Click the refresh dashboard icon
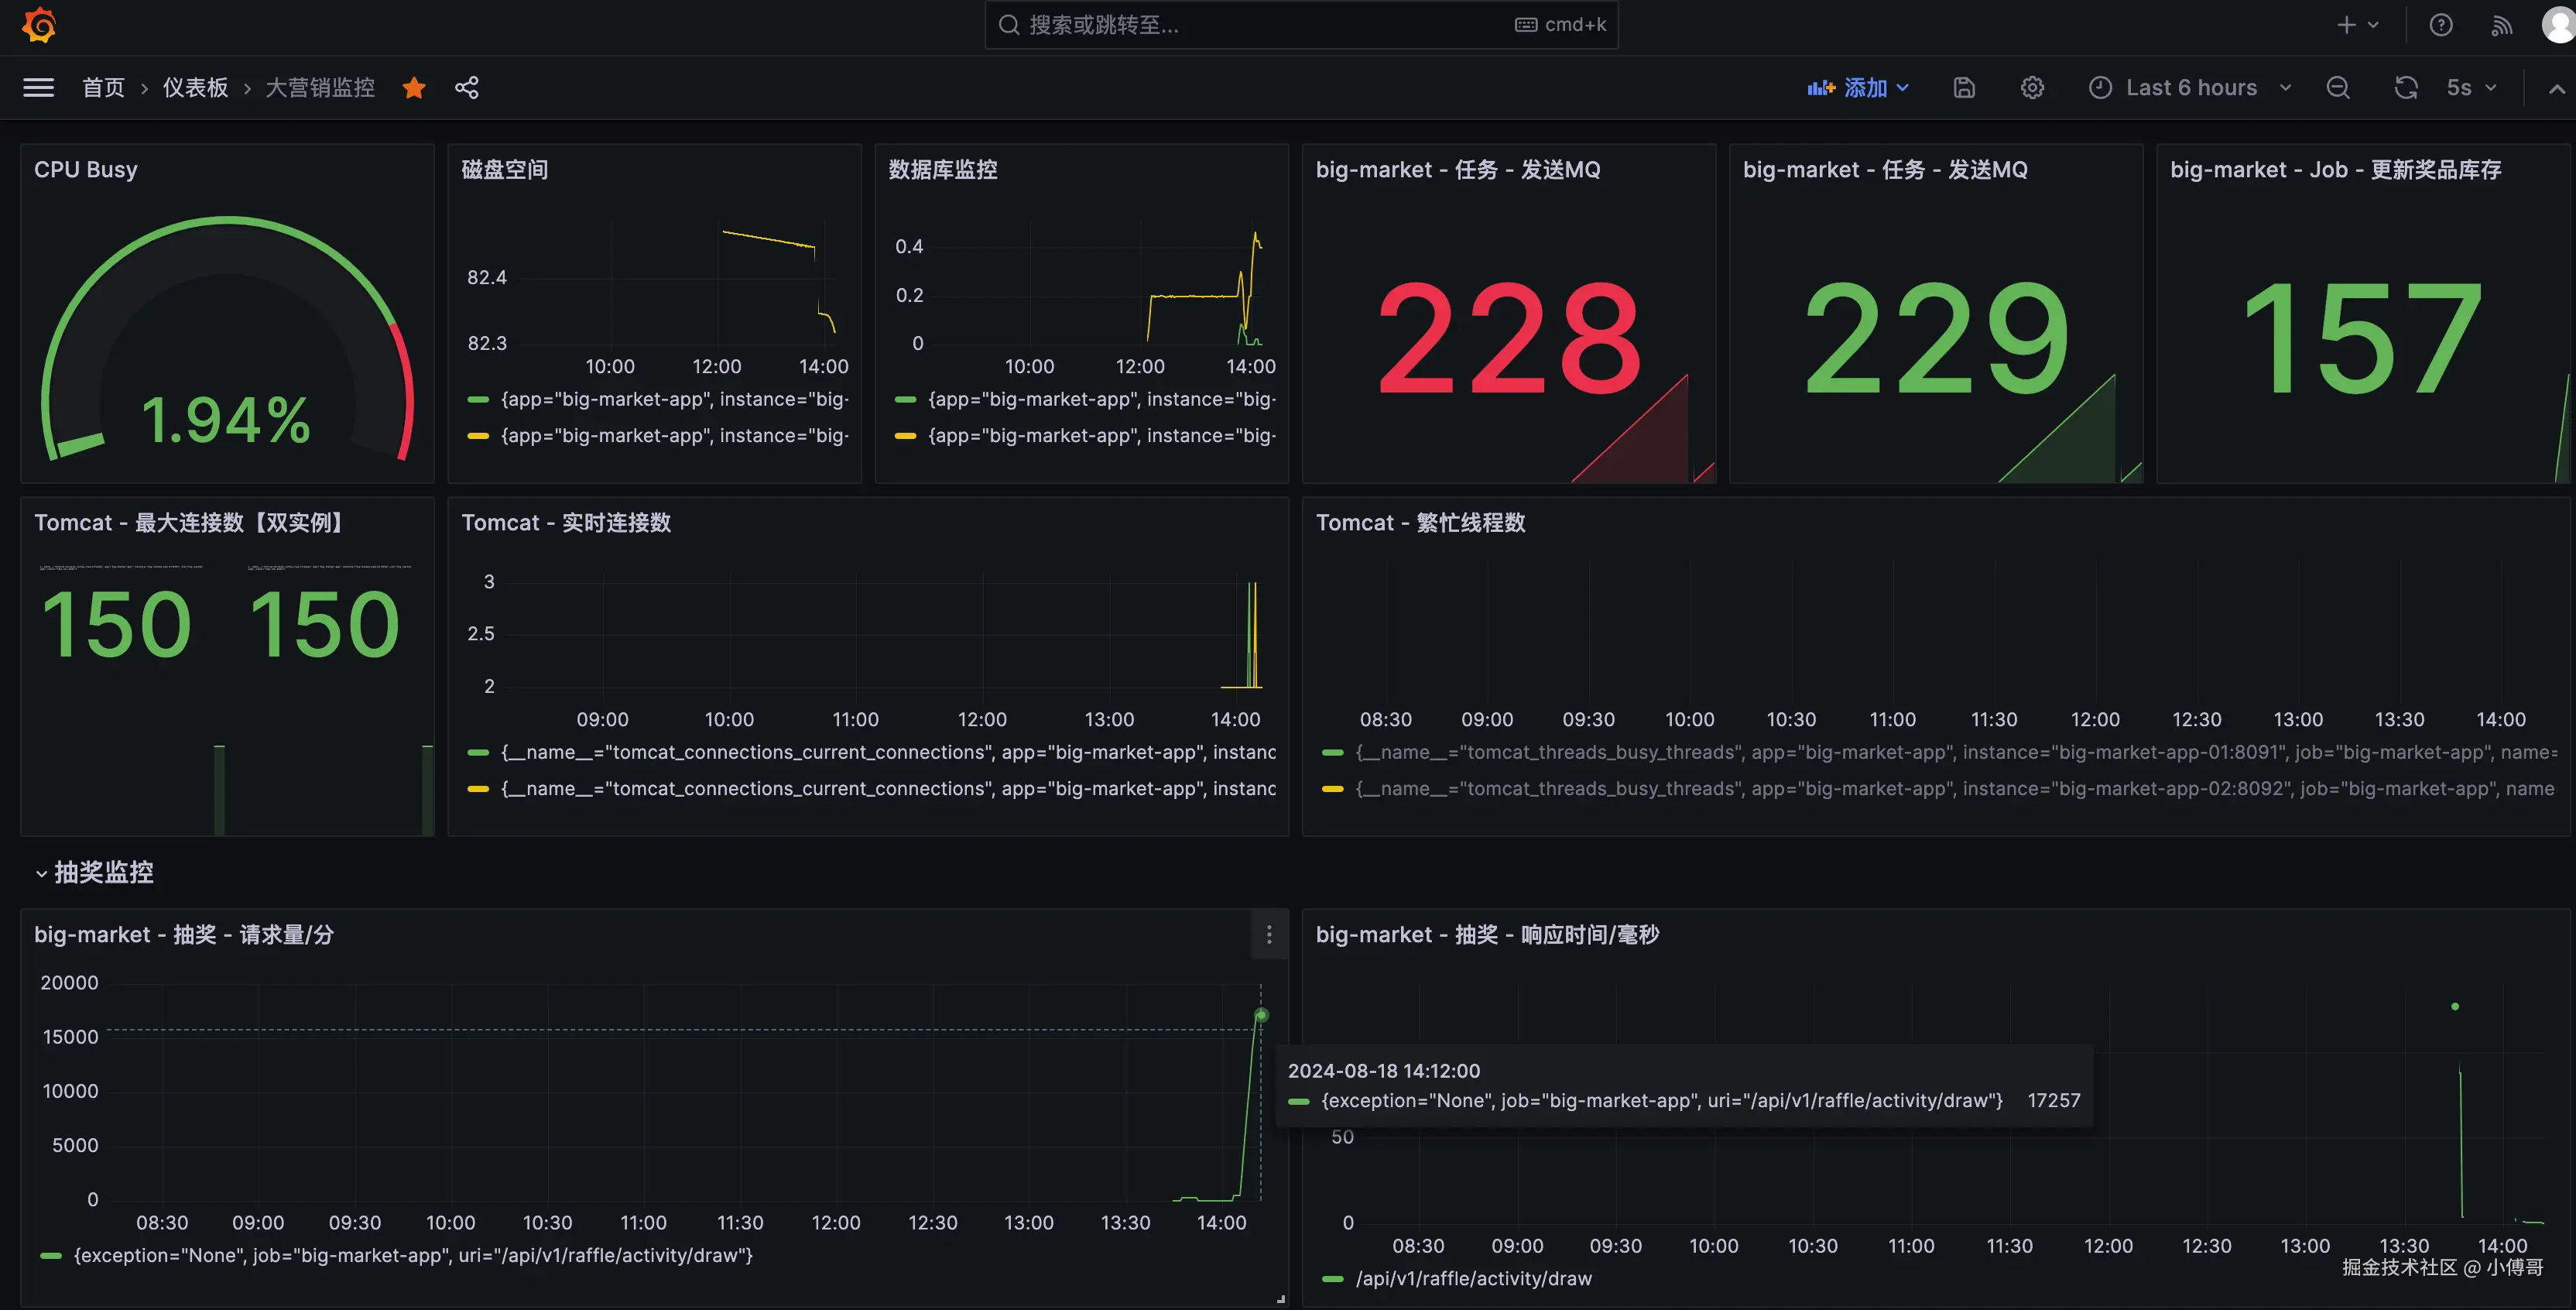The image size is (2576, 1310). [2406, 88]
